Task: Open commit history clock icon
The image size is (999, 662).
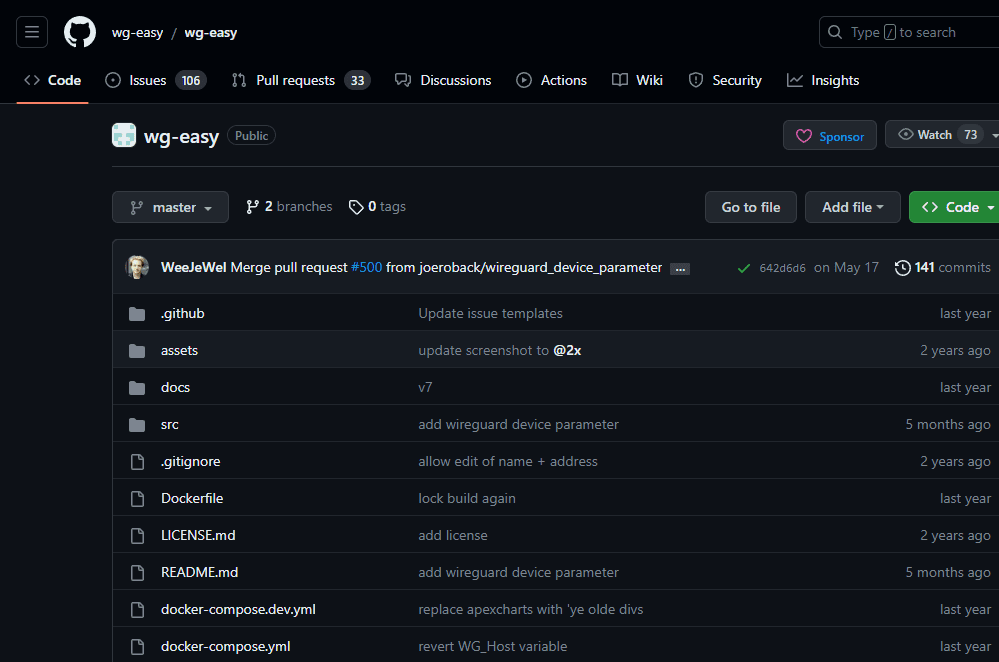Action: [902, 268]
